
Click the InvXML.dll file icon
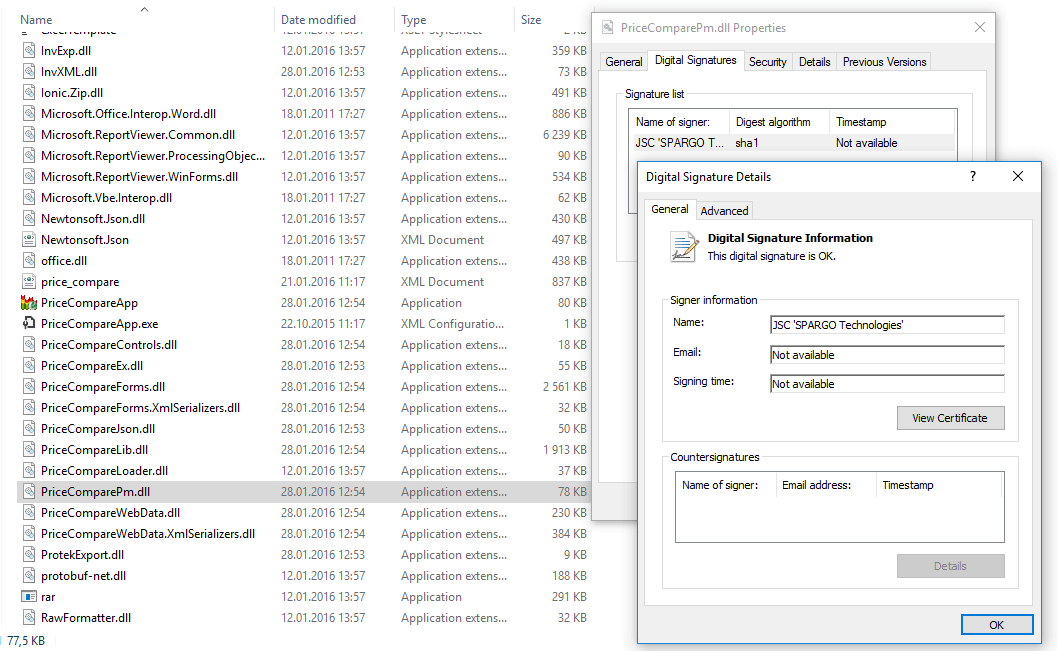click(x=29, y=72)
